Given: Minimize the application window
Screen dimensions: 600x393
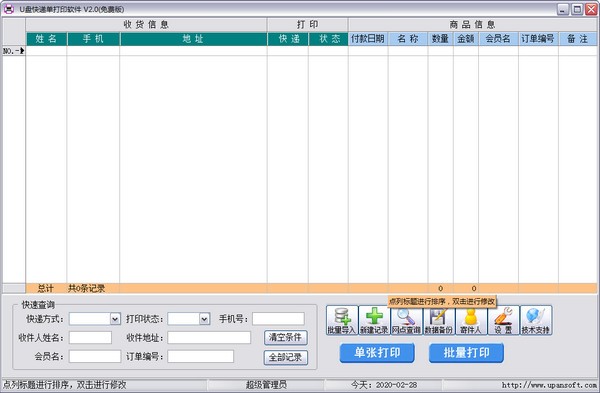Looking at the screenshot, I should click(x=562, y=9).
